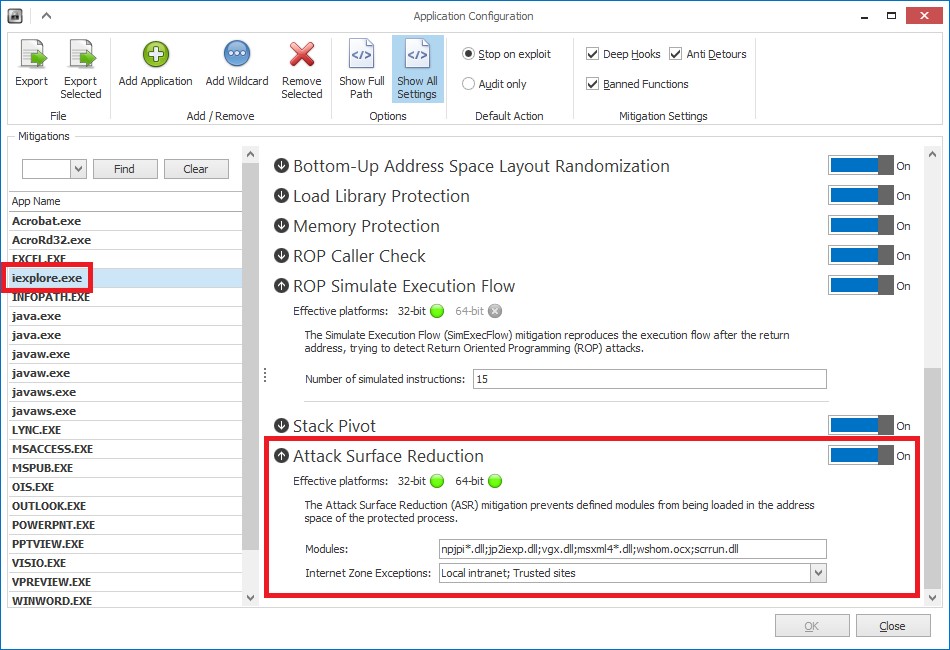Collapse Attack Surface Reduction details
The image size is (950, 650).
(x=281, y=456)
